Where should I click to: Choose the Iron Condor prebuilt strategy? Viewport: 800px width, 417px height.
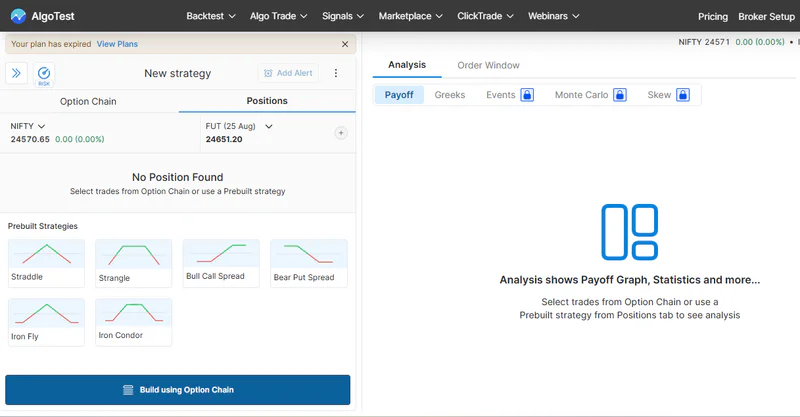point(134,322)
